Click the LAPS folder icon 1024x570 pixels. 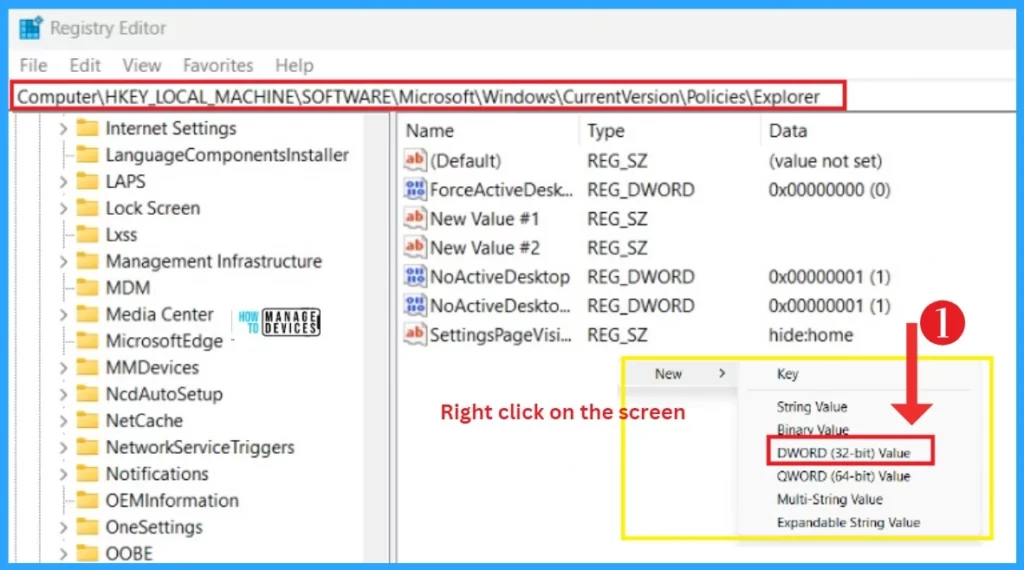[87, 181]
